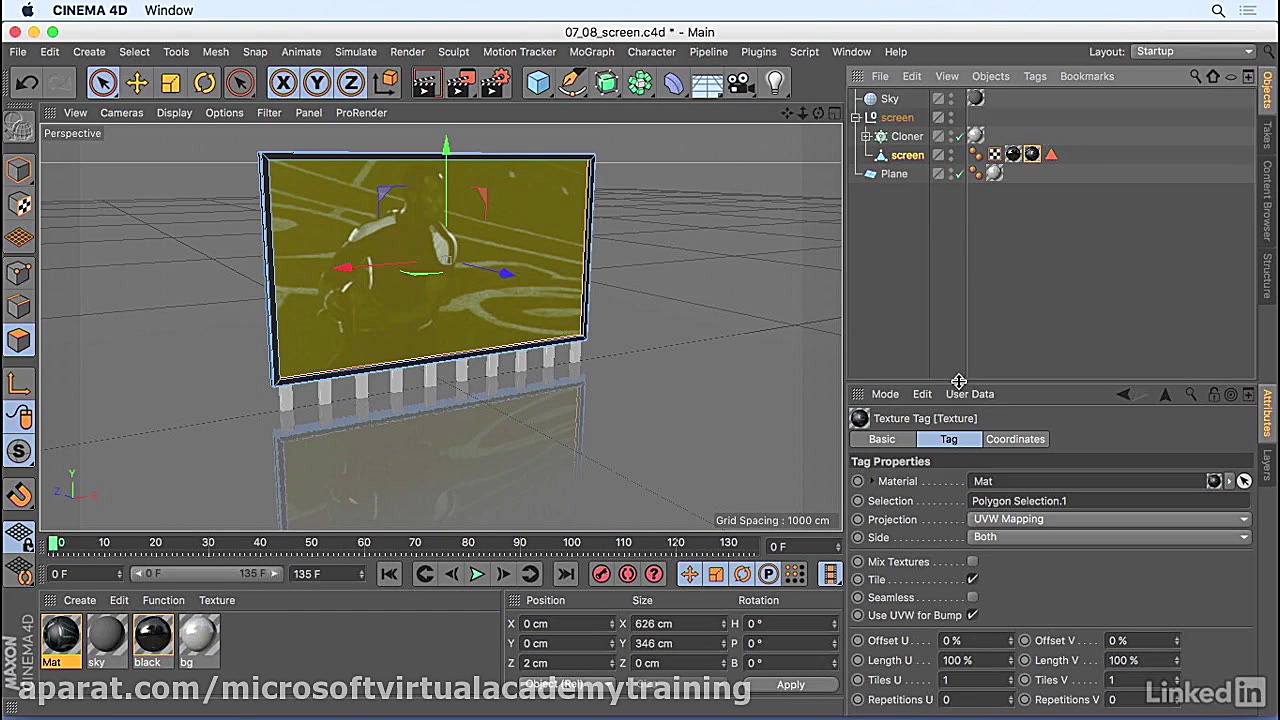
Task: Select the Rotate tool icon
Action: tap(205, 83)
